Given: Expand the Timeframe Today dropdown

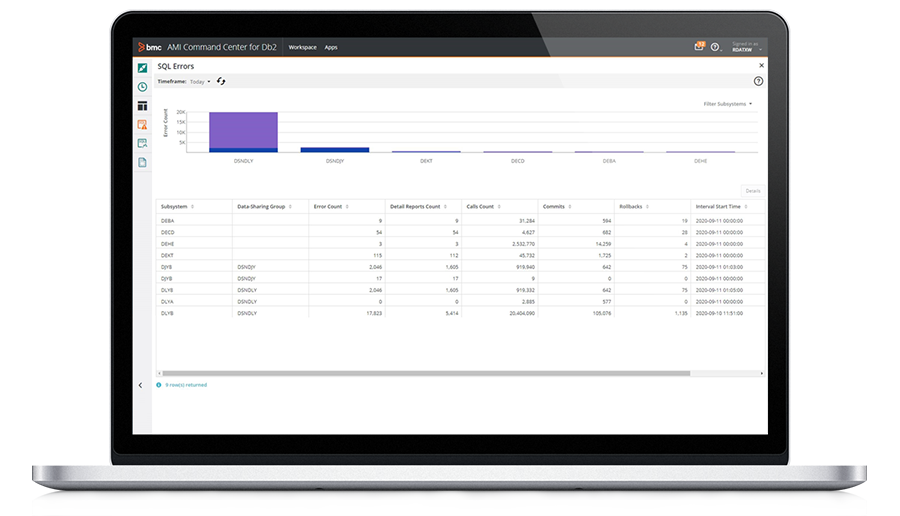Looking at the screenshot, I should [x=200, y=82].
